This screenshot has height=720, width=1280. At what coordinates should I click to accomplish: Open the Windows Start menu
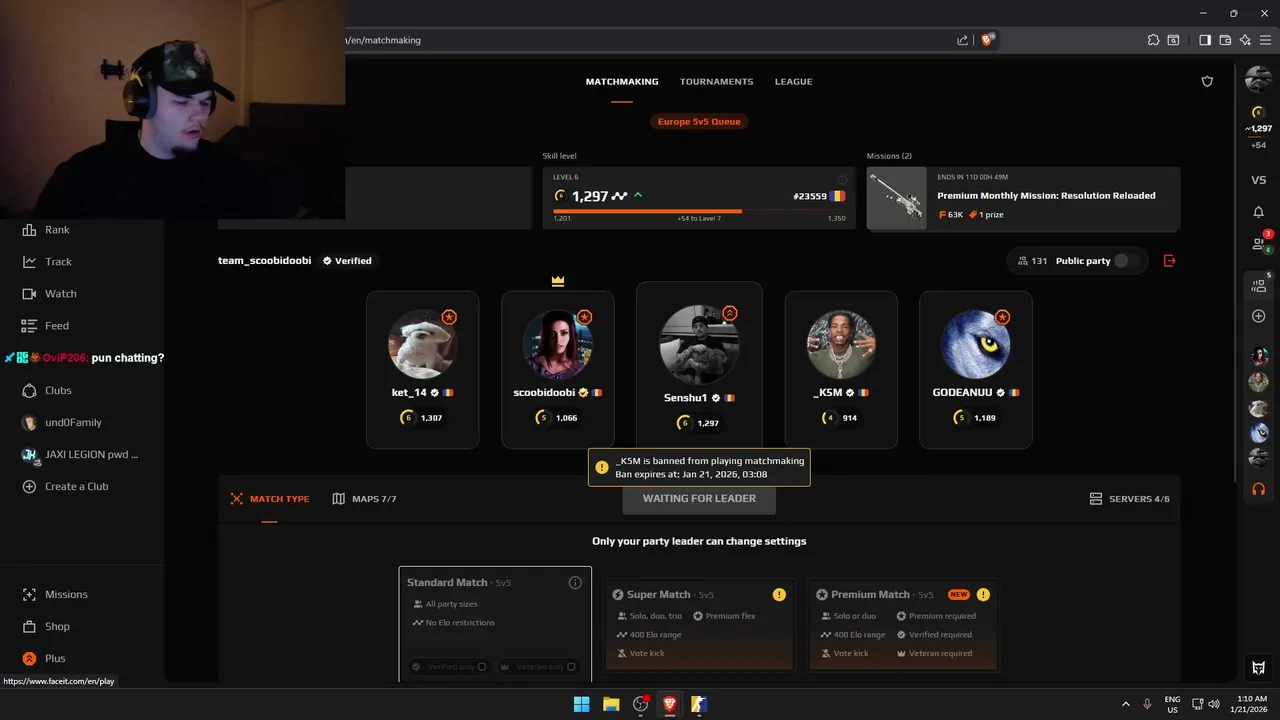581,704
